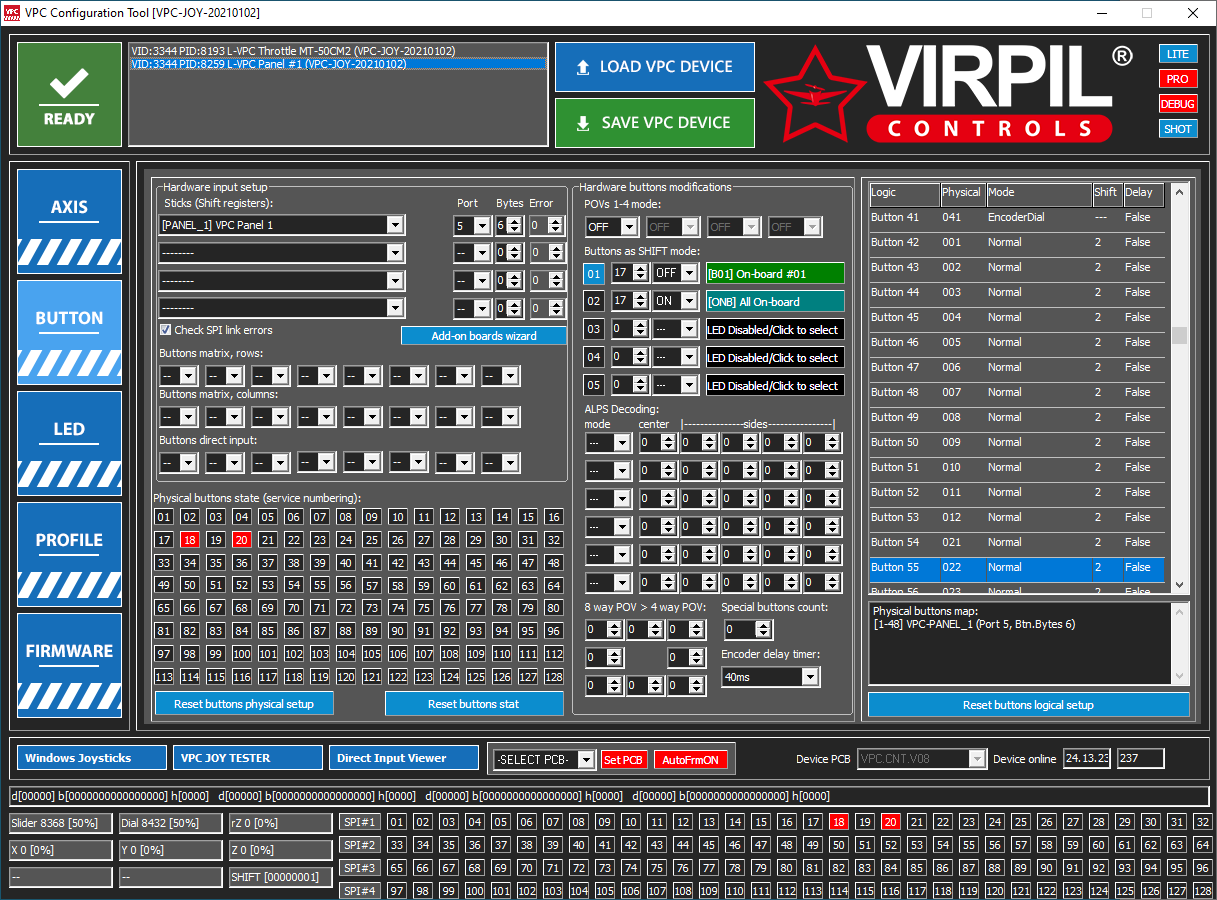
Task: Click Slider 8368 [50%] indicator
Action: coord(60,823)
